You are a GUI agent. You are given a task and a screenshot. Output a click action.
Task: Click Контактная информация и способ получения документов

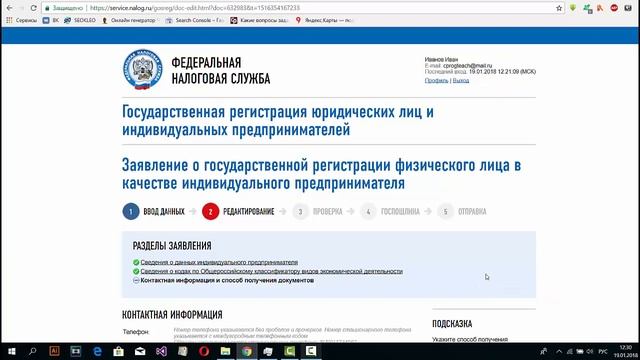click(x=227, y=280)
